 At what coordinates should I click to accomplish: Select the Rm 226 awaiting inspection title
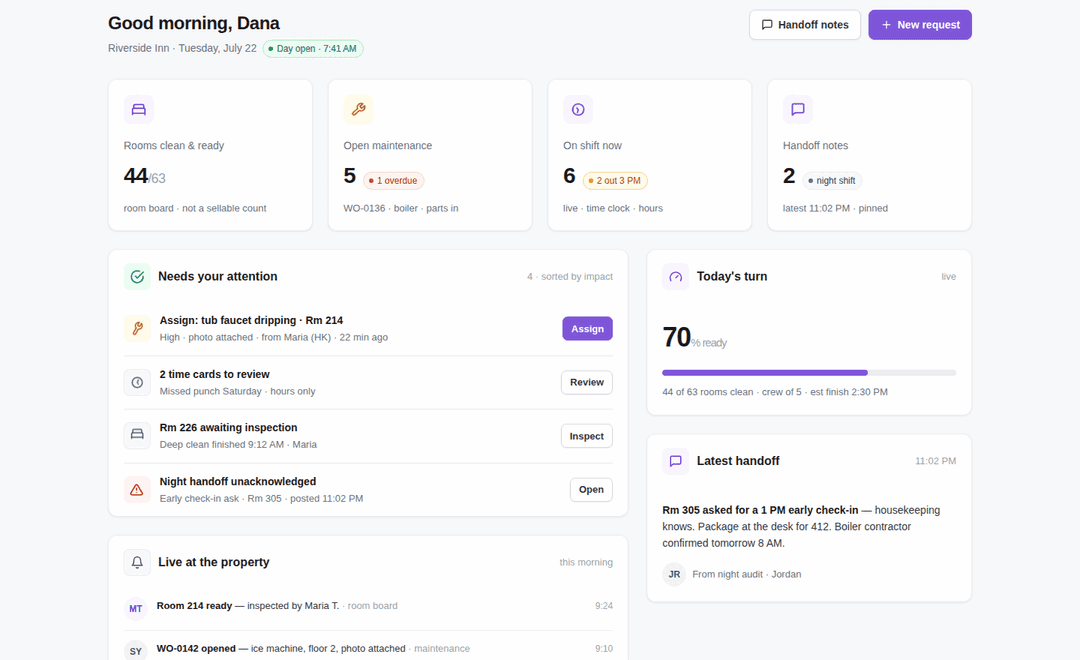(229, 428)
